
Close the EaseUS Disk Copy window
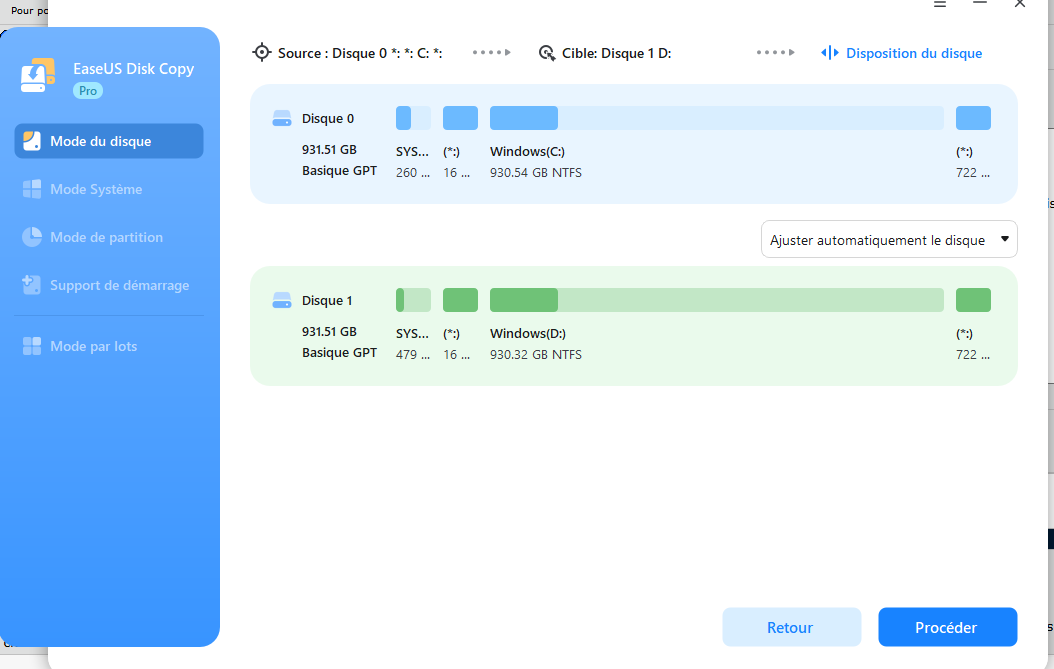tap(1020, 4)
